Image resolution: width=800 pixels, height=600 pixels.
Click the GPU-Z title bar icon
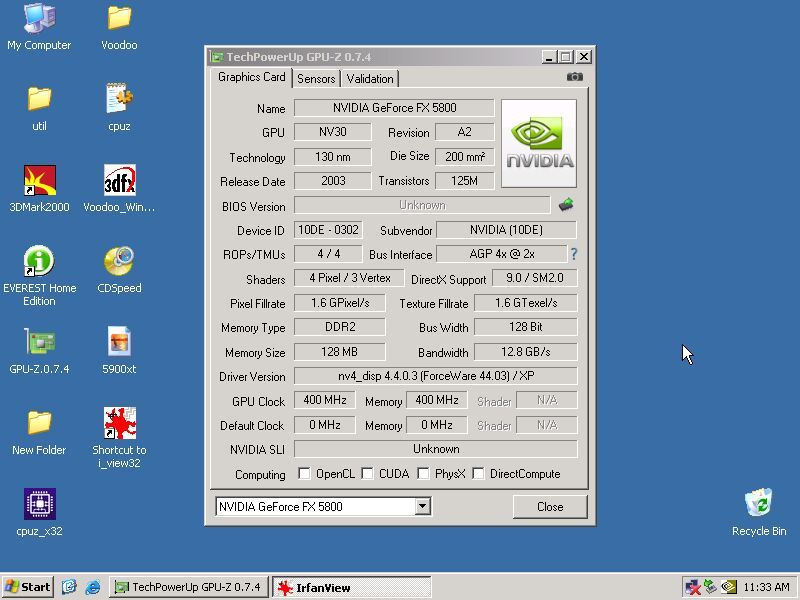pos(217,57)
